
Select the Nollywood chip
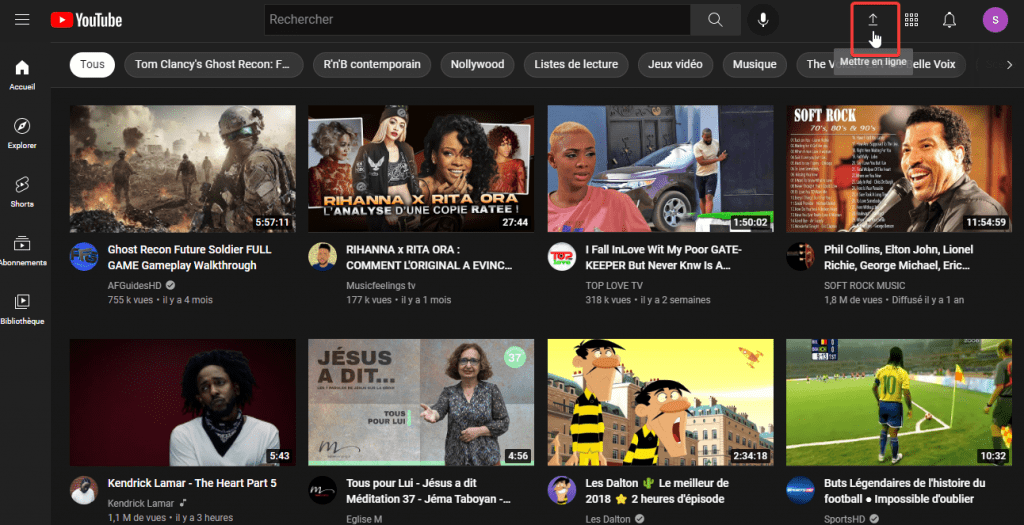pyautogui.click(x=477, y=65)
